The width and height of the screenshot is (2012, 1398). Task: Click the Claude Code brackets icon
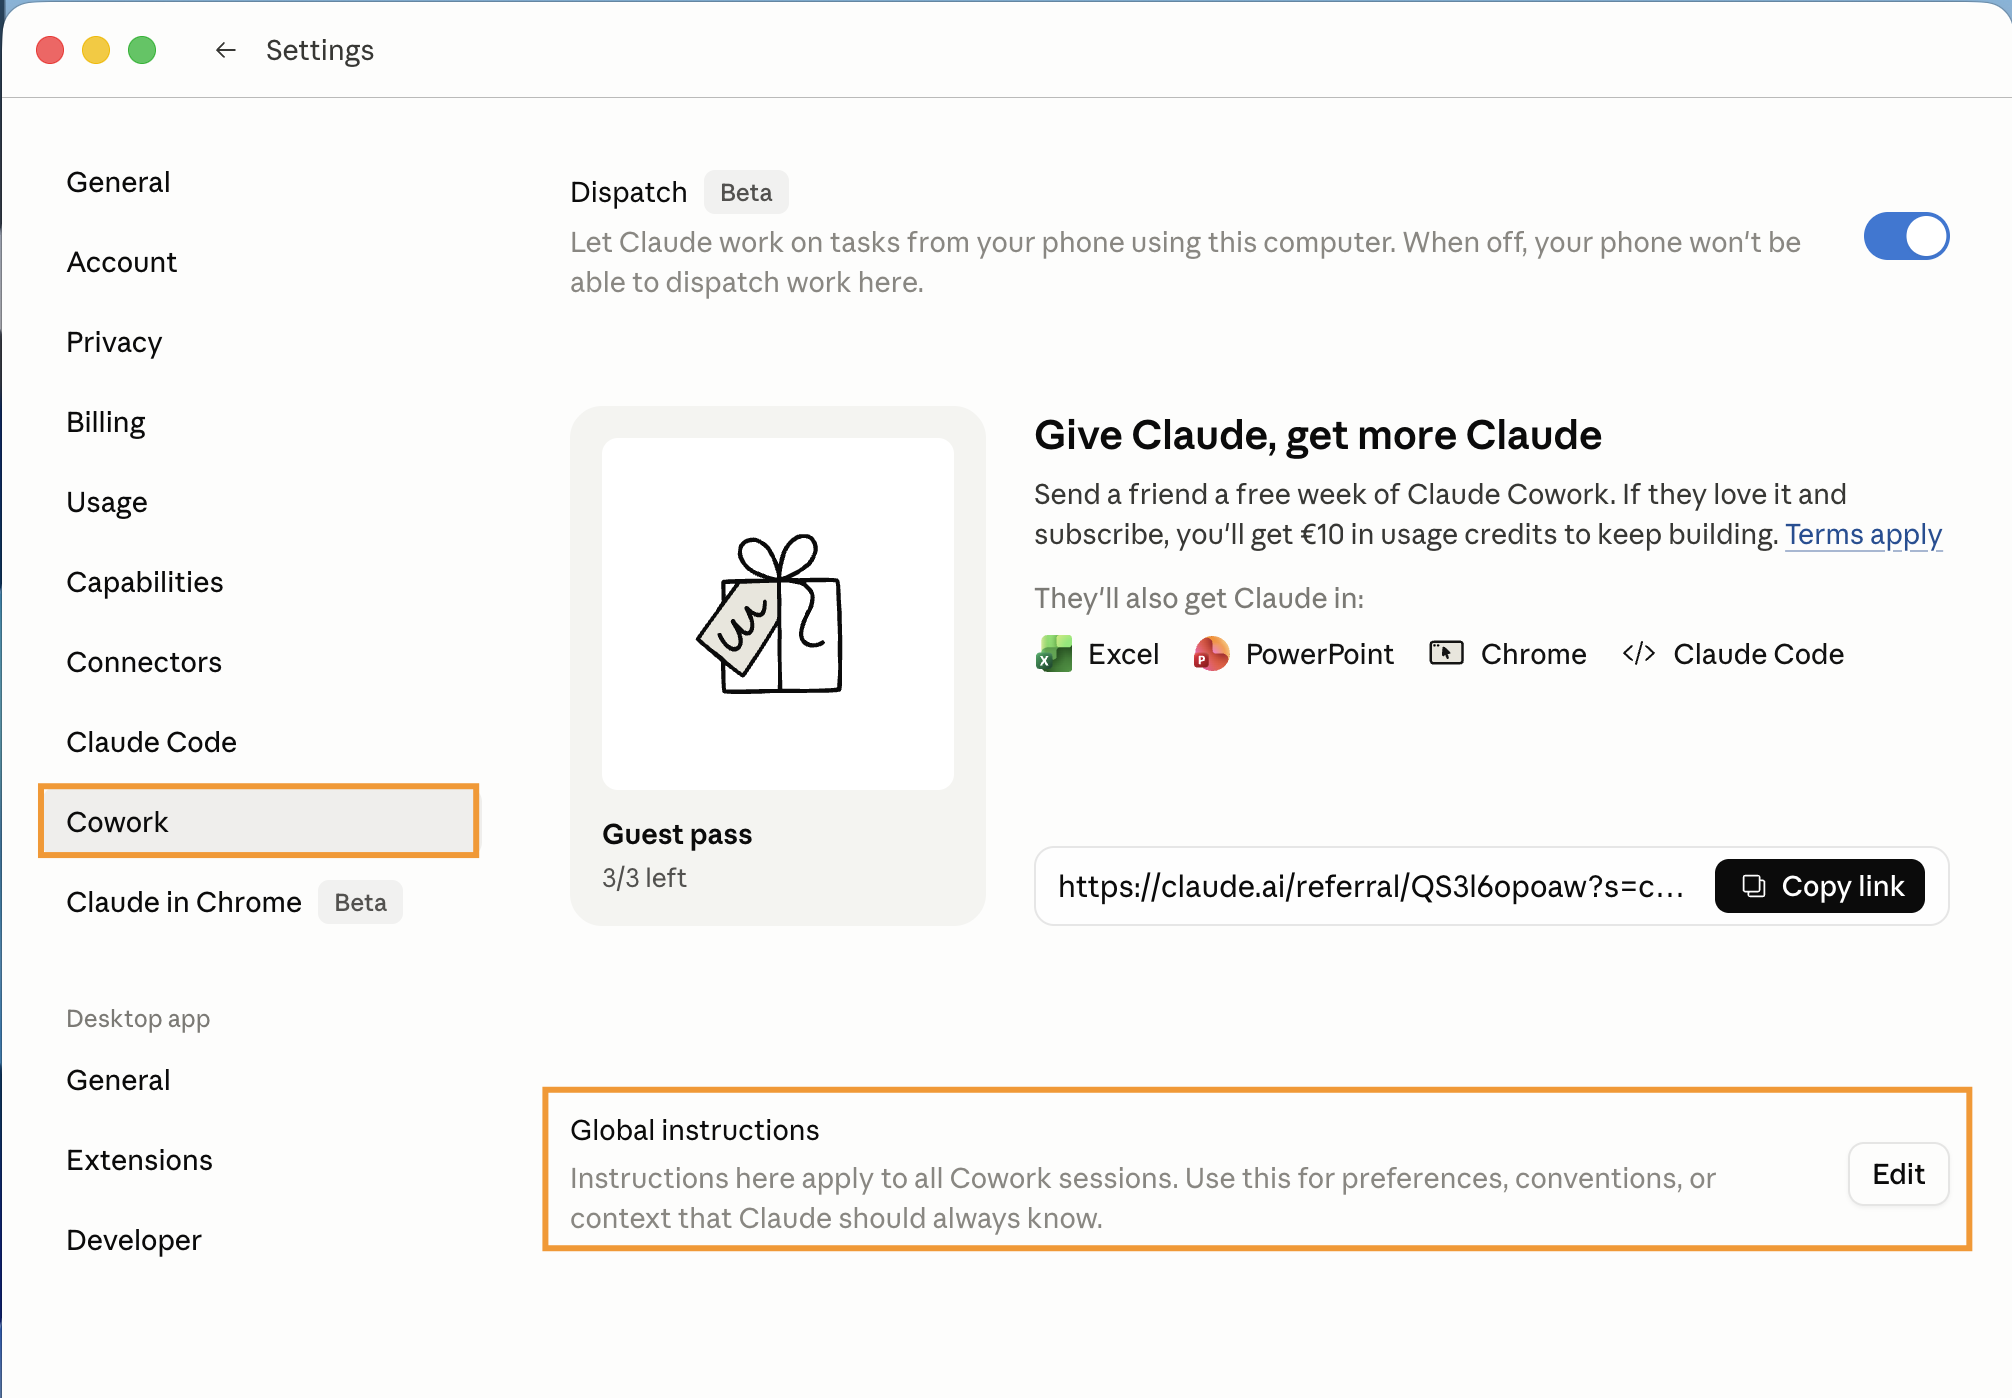1639,654
